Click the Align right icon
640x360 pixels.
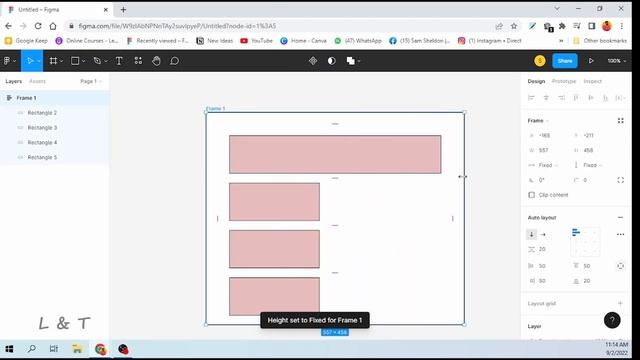pyautogui.click(x=561, y=98)
